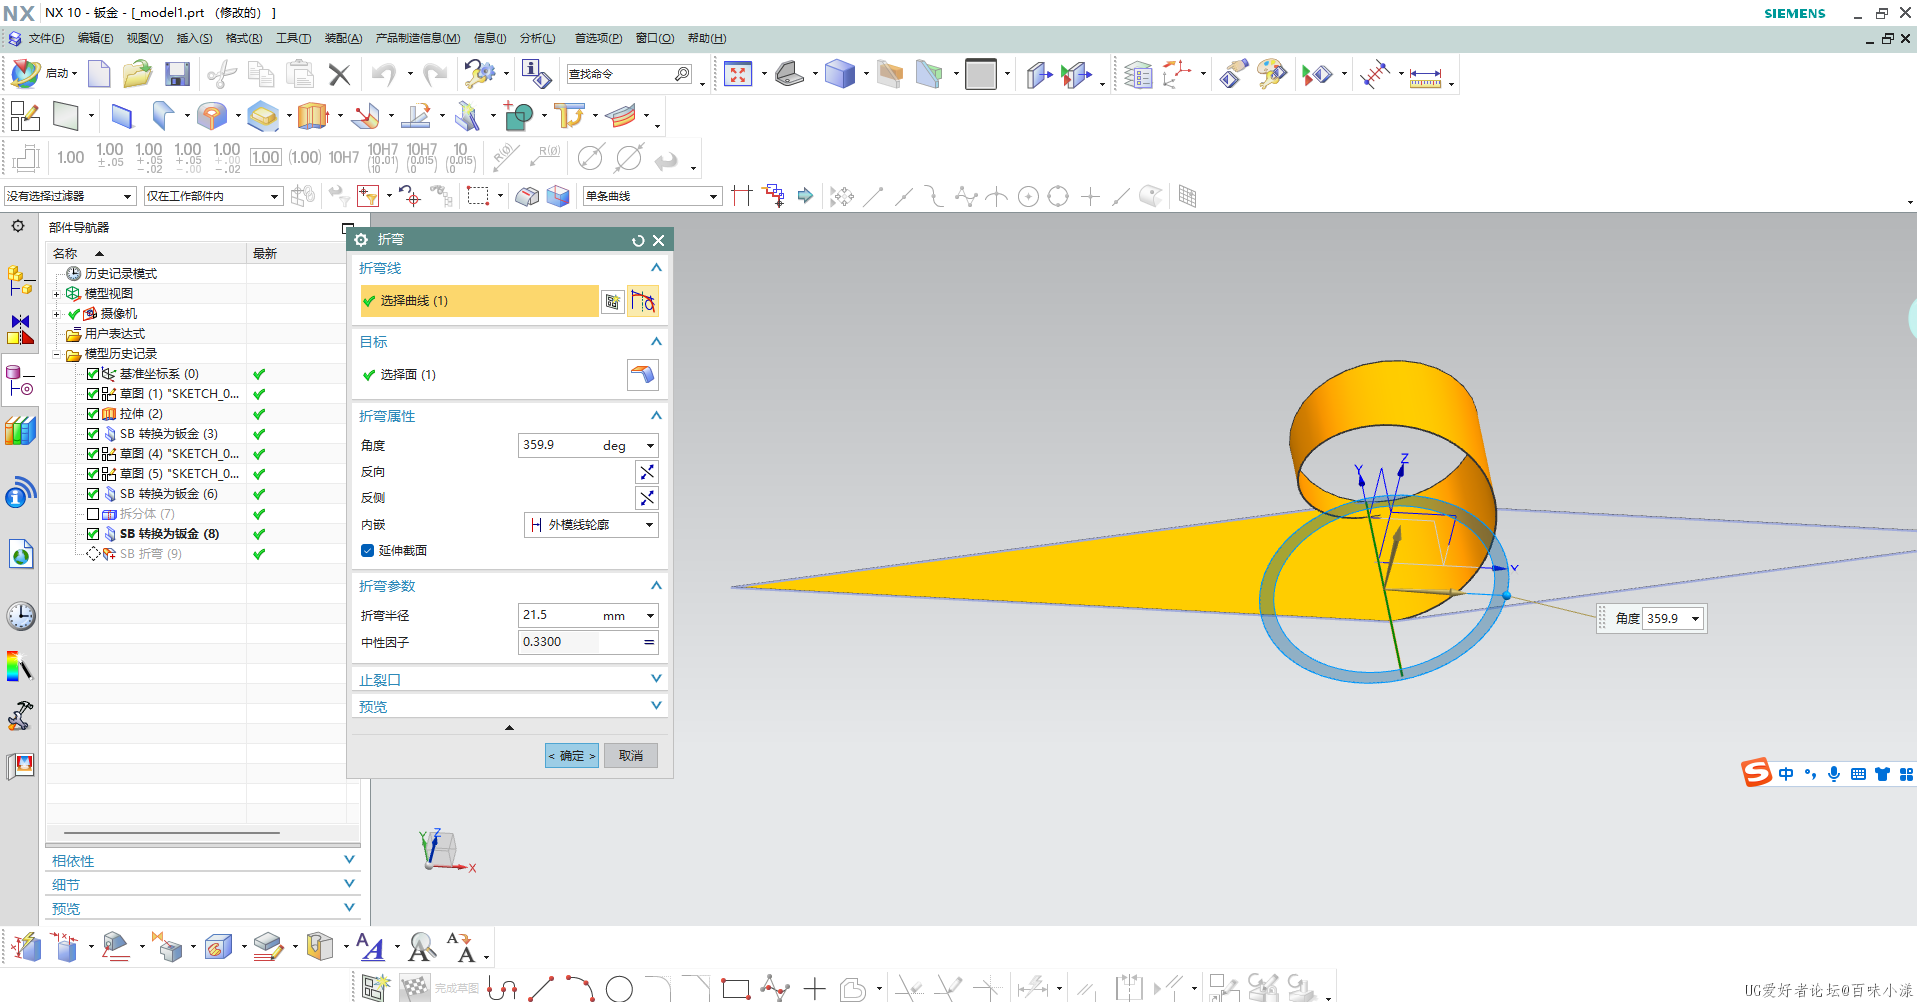Click the reverse side icon
This screenshot has height=1002, width=1917.
[647, 498]
